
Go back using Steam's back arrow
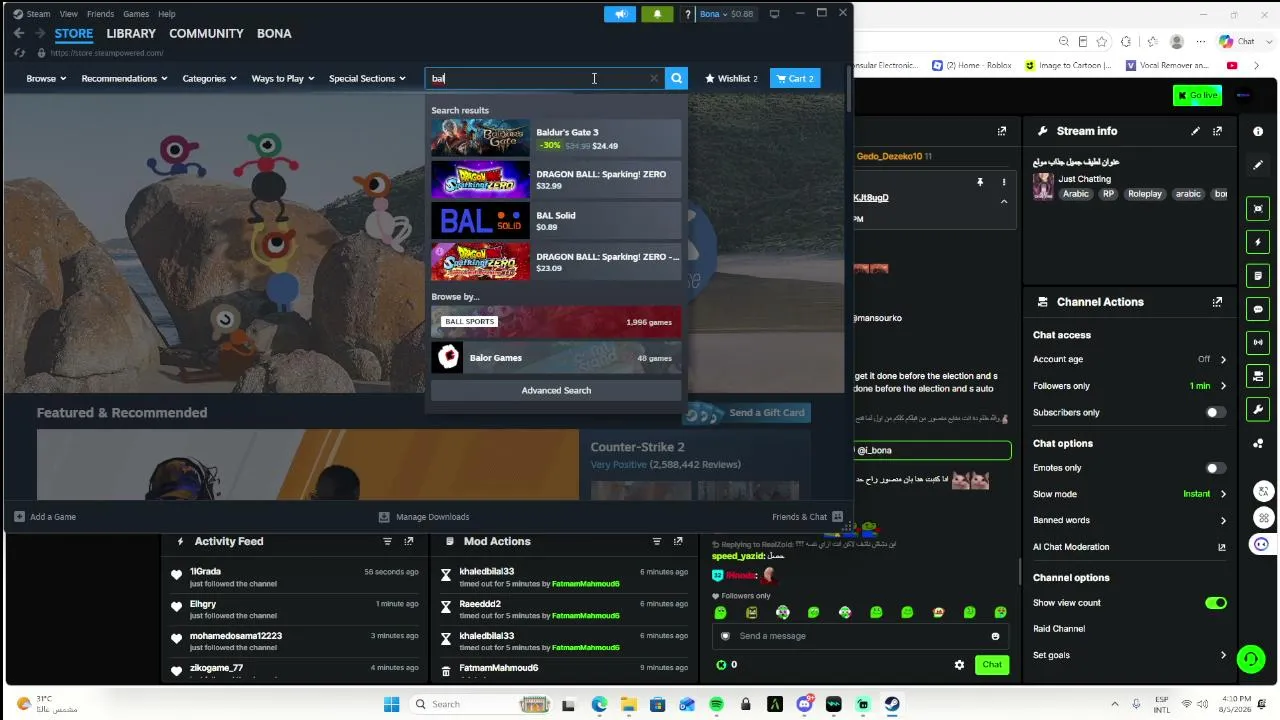[19, 33]
